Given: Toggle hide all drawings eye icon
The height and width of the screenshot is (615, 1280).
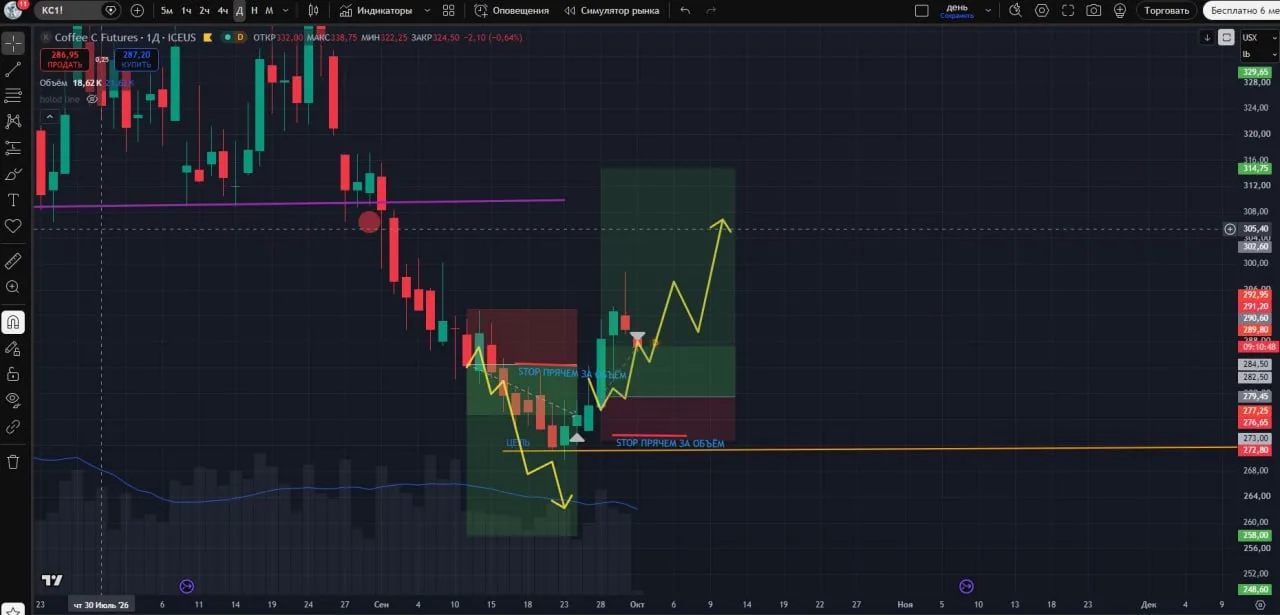Looking at the screenshot, I should (13, 400).
